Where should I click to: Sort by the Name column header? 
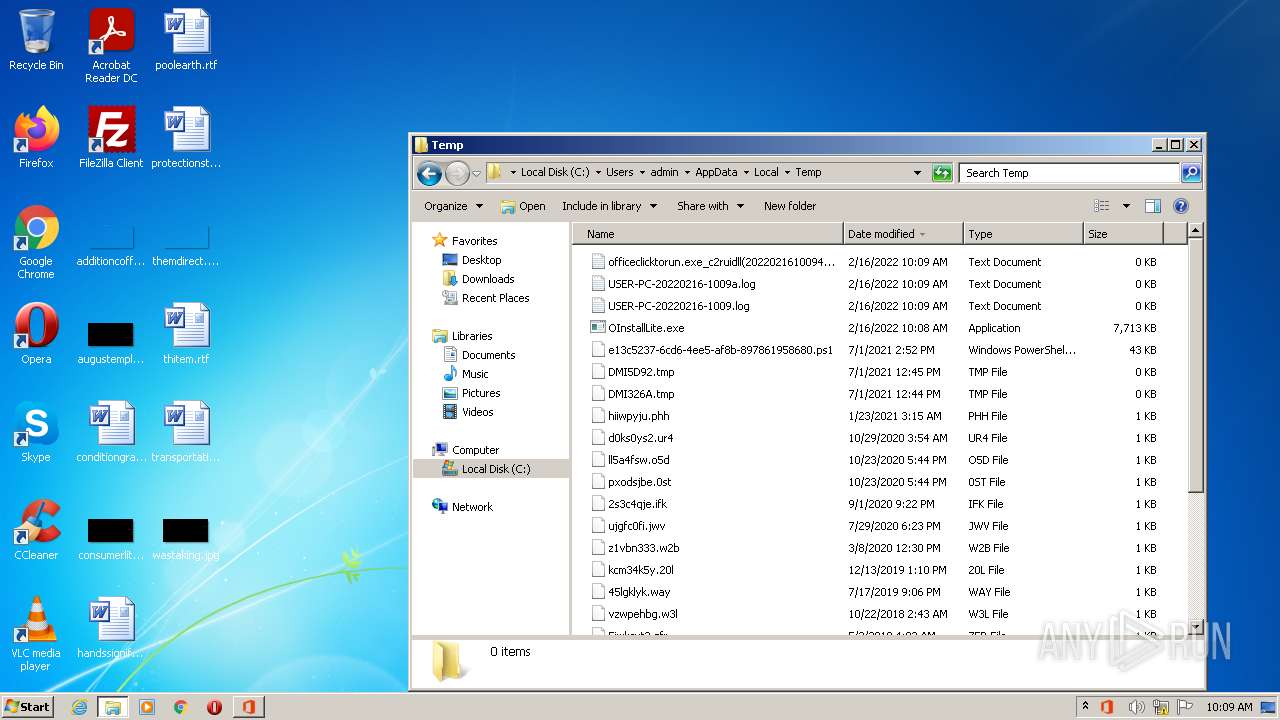(x=710, y=234)
